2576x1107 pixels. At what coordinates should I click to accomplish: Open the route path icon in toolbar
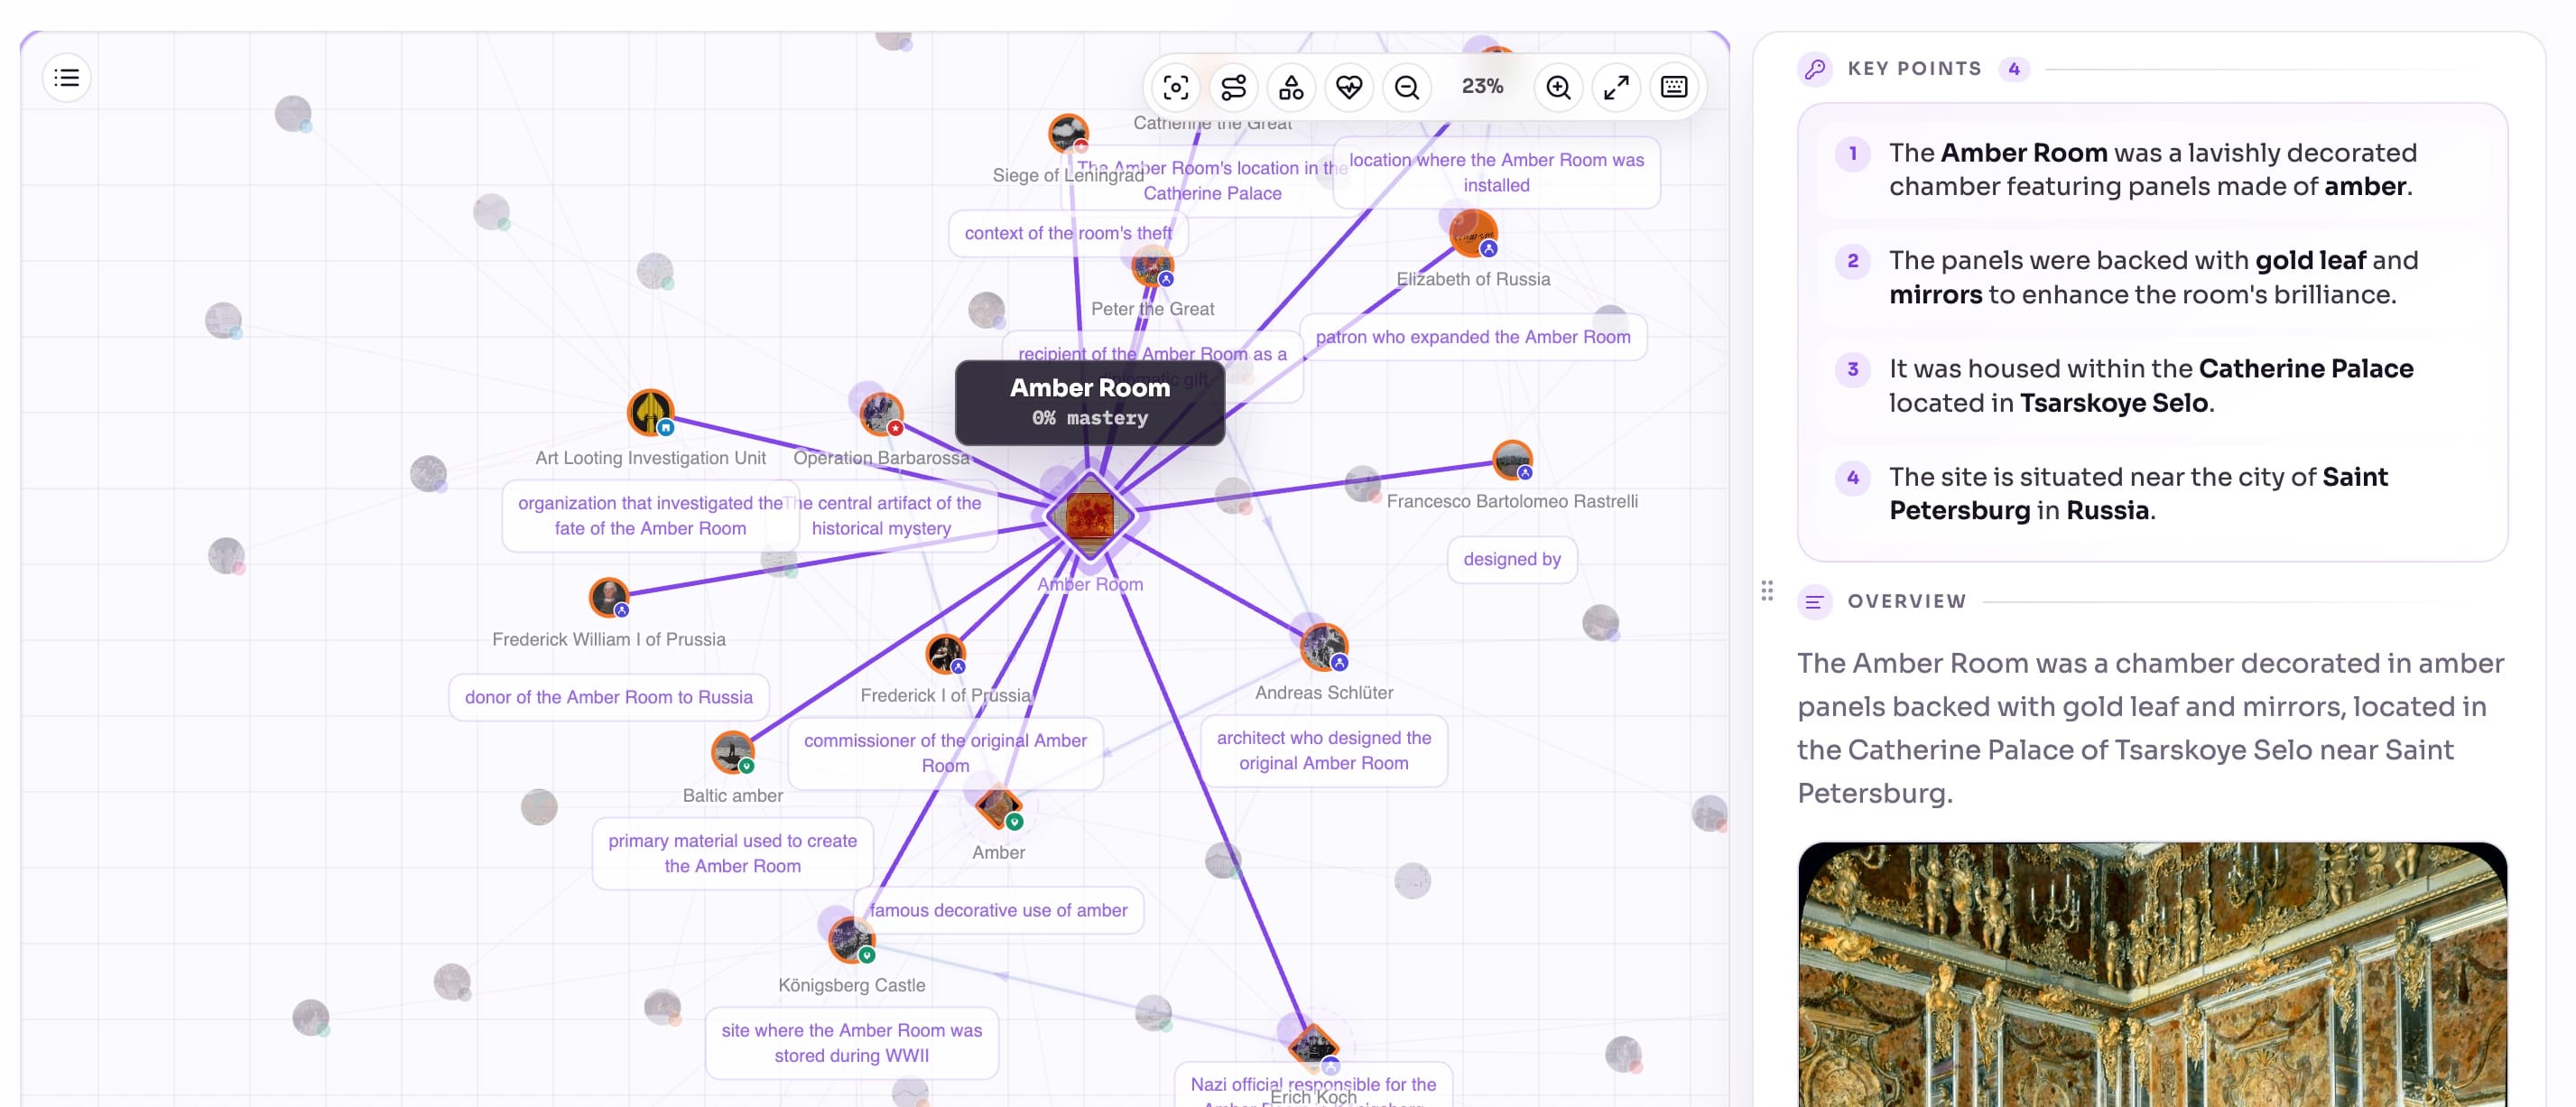pyautogui.click(x=1234, y=87)
